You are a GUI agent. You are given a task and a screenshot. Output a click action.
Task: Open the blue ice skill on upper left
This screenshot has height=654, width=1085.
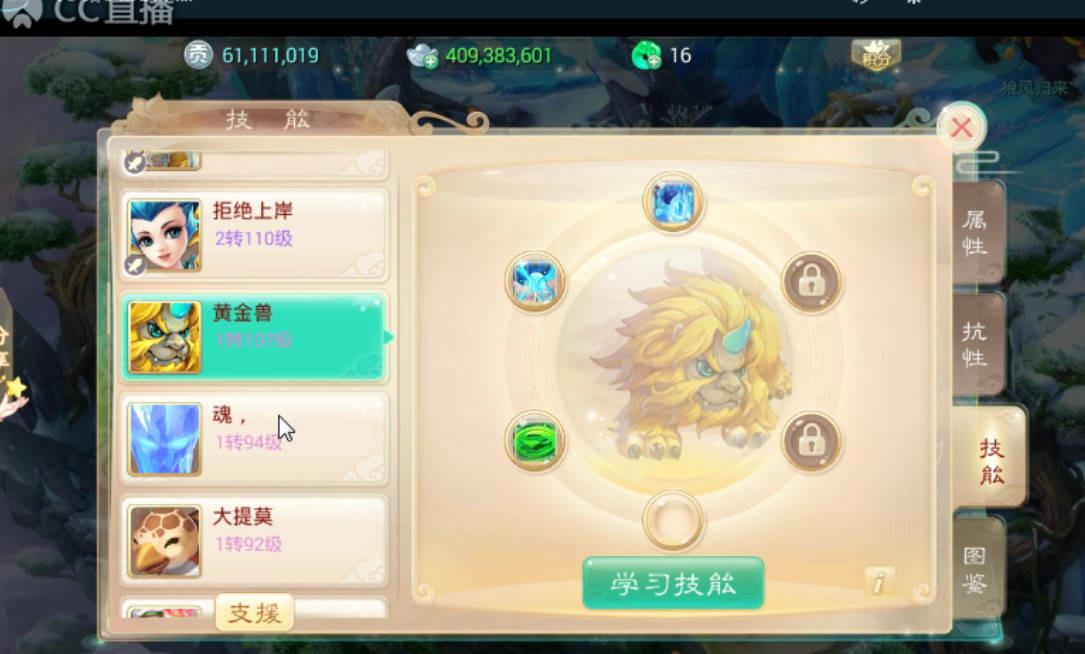[x=535, y=282]
